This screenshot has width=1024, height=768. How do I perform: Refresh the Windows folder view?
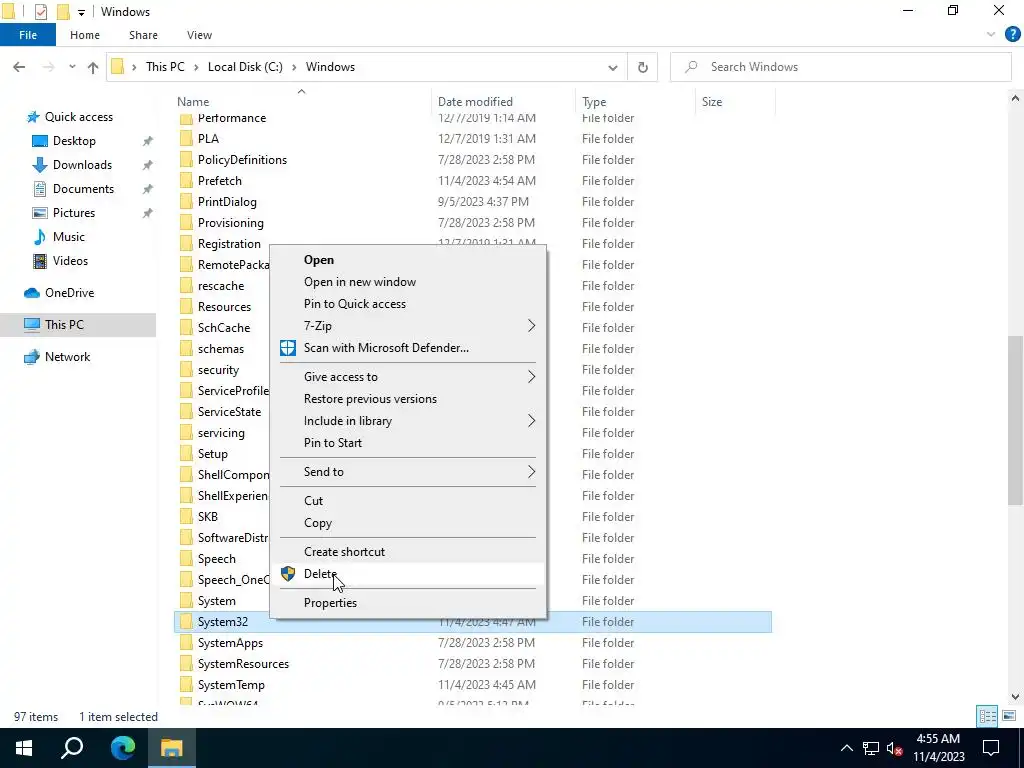(643, 67)
